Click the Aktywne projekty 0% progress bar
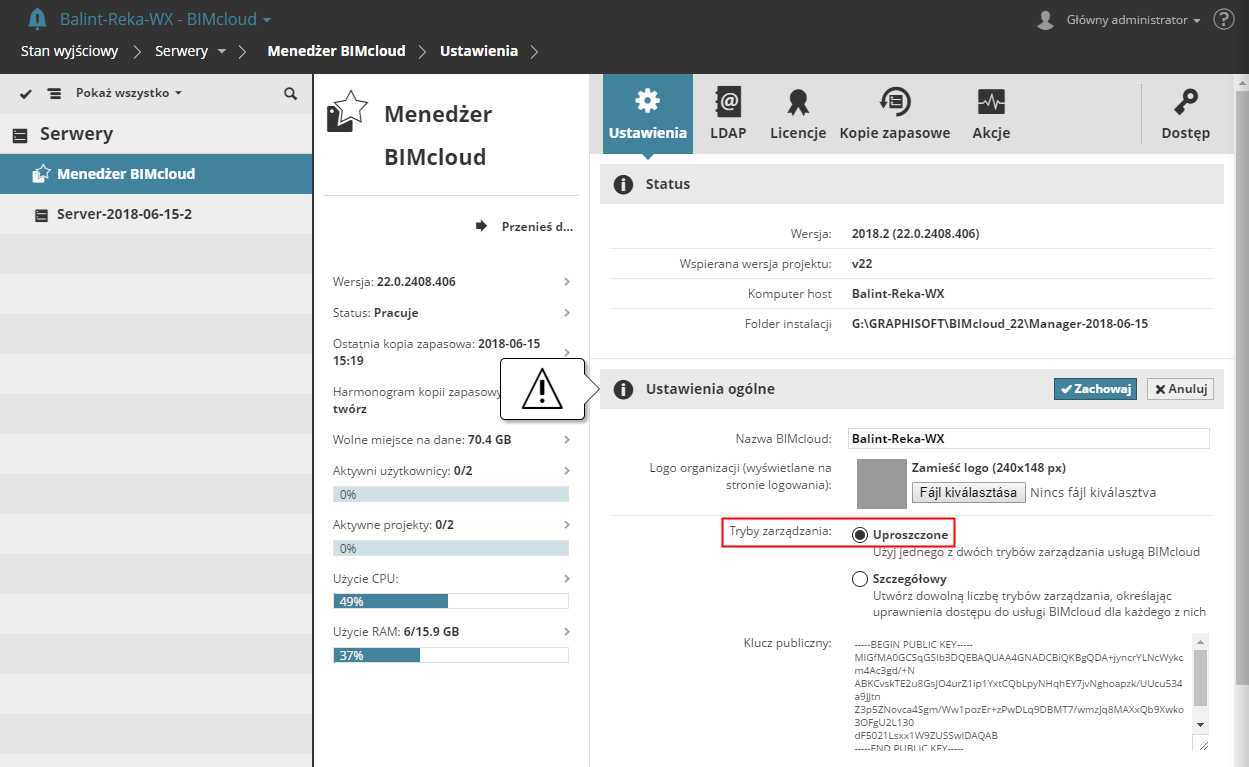 click(451, 548)
